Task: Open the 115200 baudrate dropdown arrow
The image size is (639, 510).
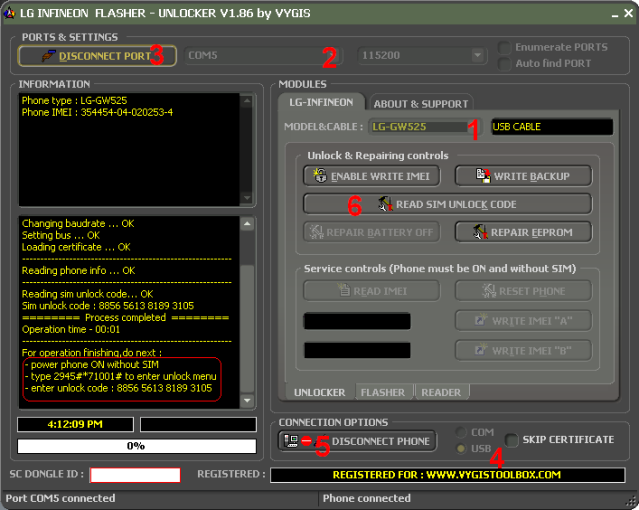Action: 477,55
